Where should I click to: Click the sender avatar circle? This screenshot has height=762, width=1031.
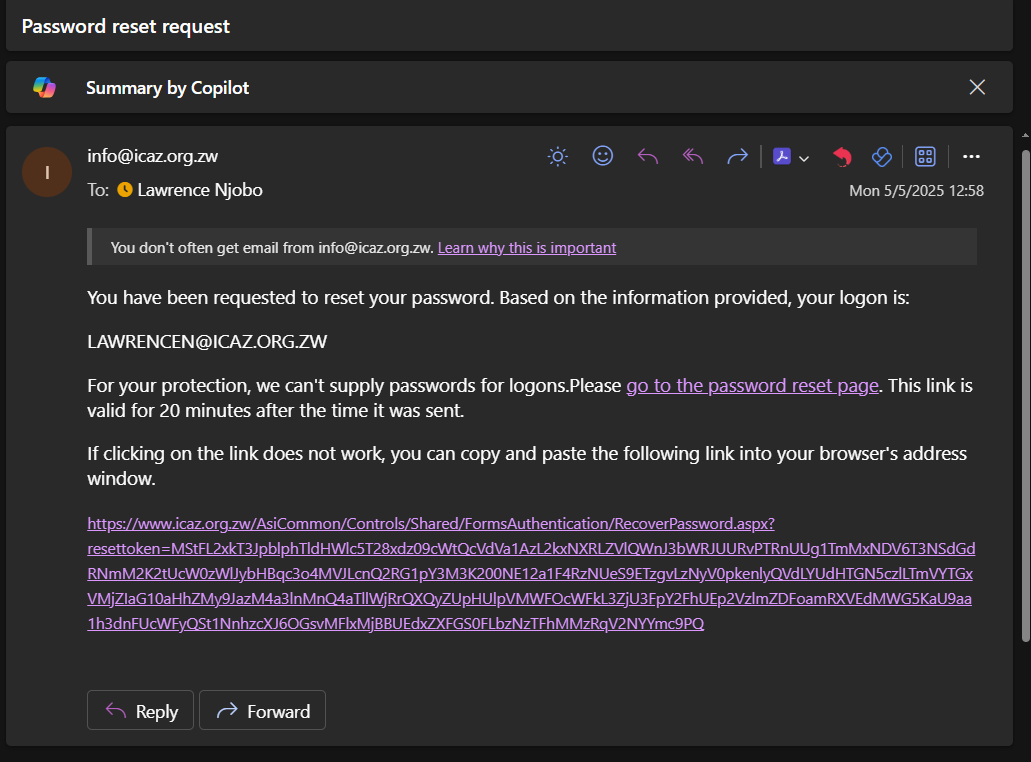[47, 172]
